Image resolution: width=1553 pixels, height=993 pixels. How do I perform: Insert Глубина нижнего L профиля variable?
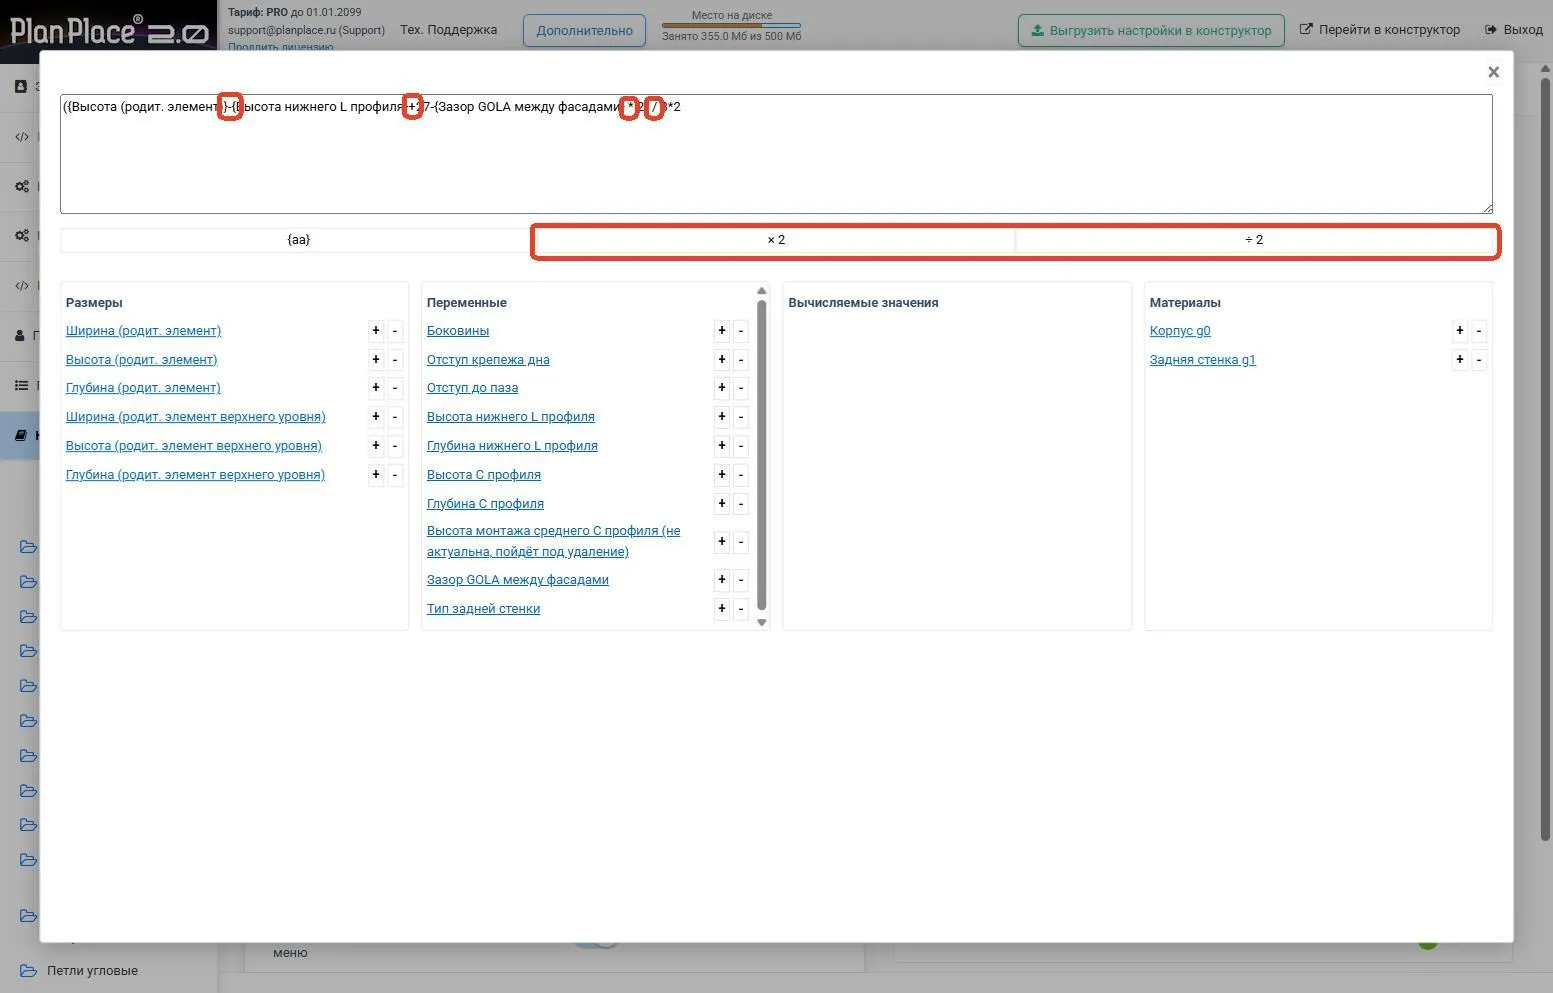[x=512, y=446]
